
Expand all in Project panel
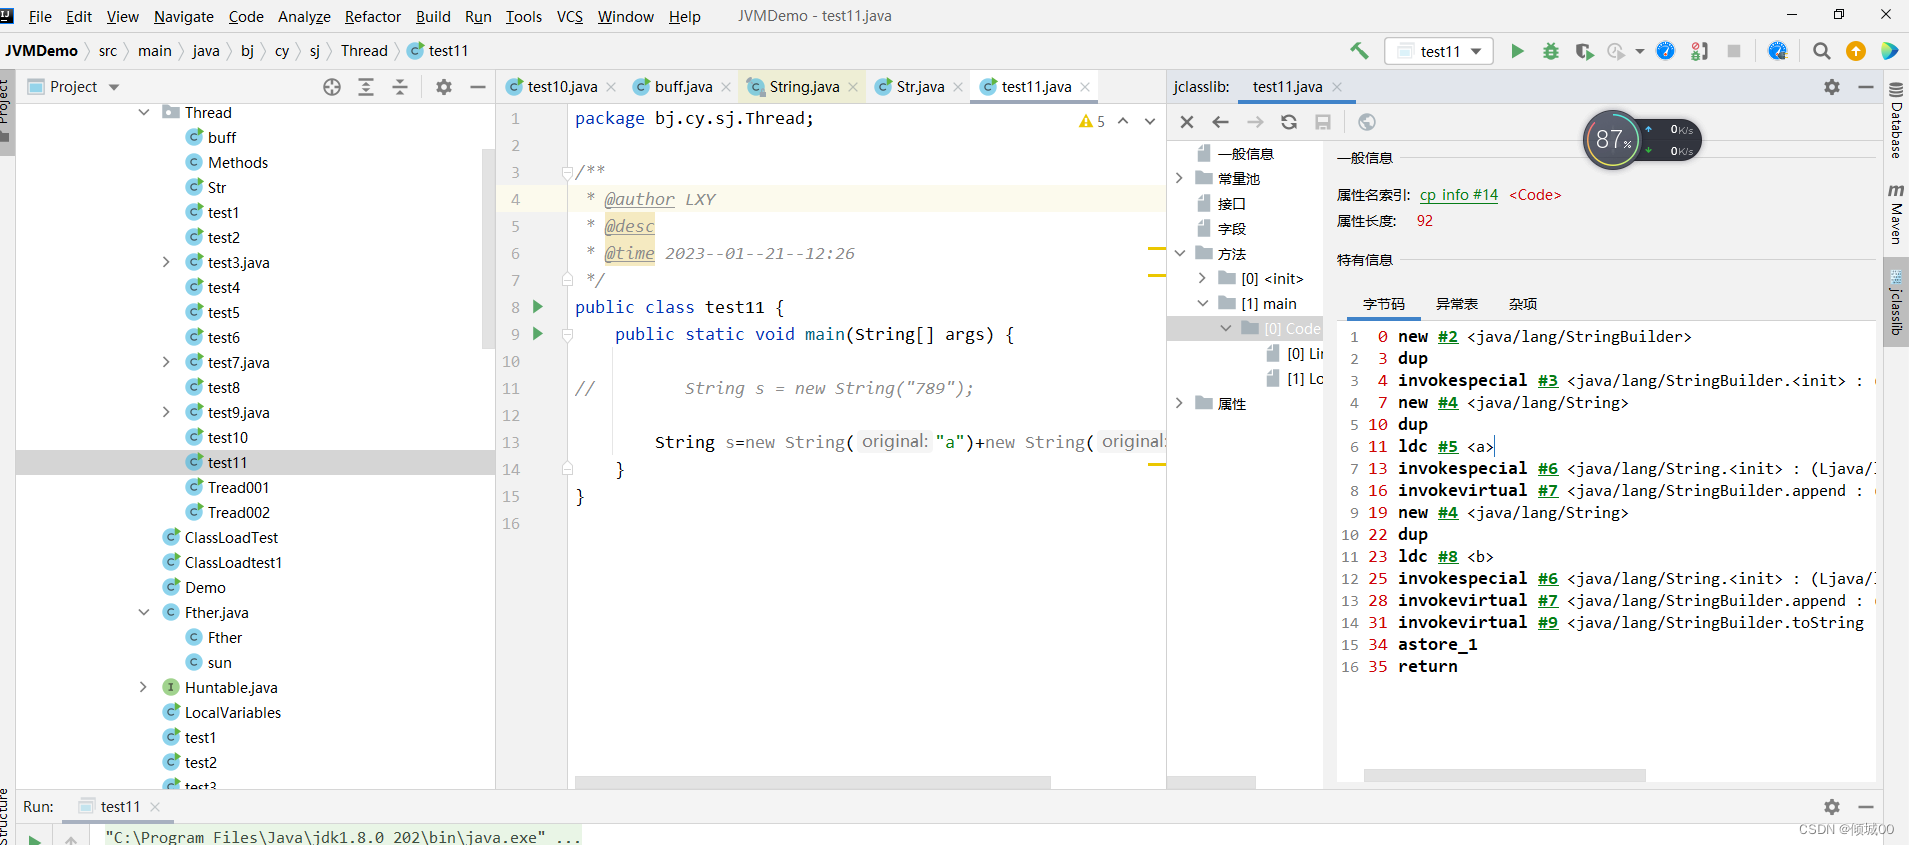click(x=366, y=87)
